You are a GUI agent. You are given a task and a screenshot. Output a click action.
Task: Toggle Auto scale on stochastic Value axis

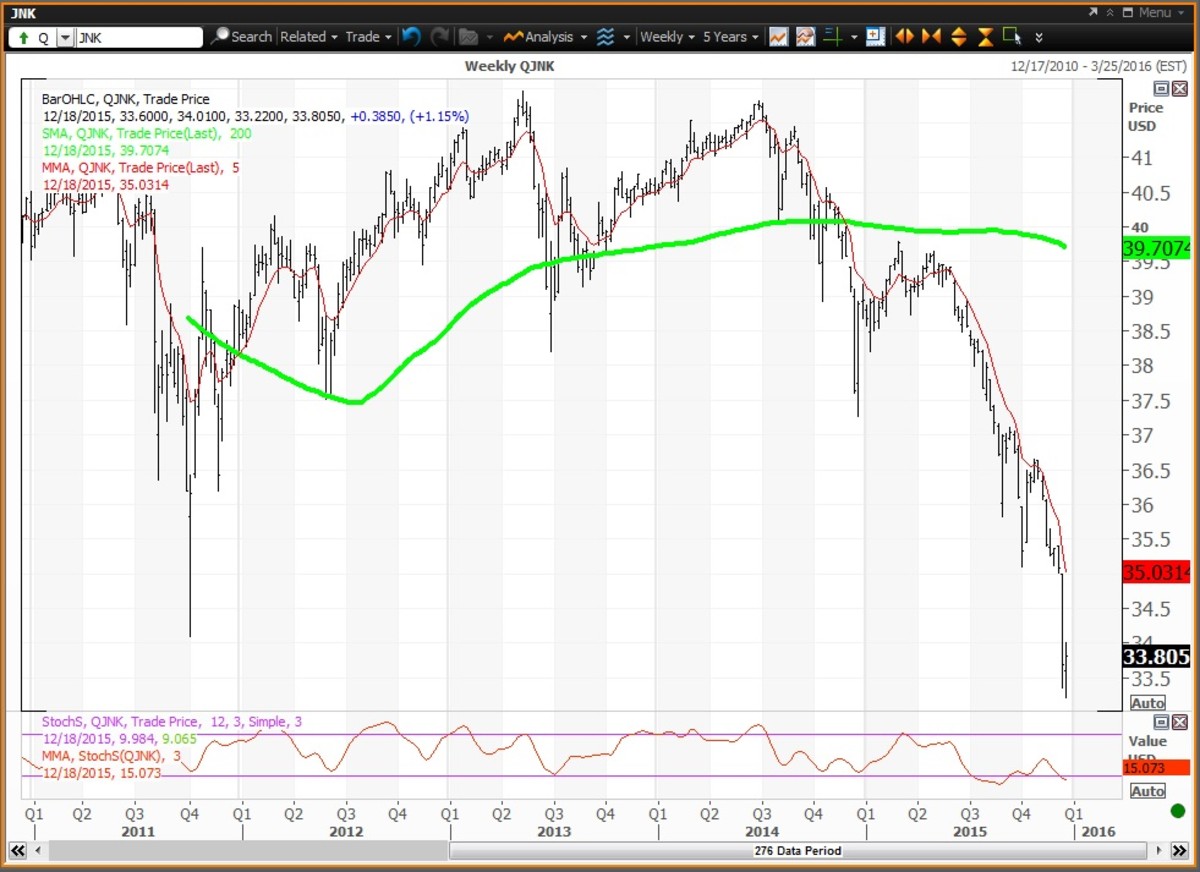1147,791
